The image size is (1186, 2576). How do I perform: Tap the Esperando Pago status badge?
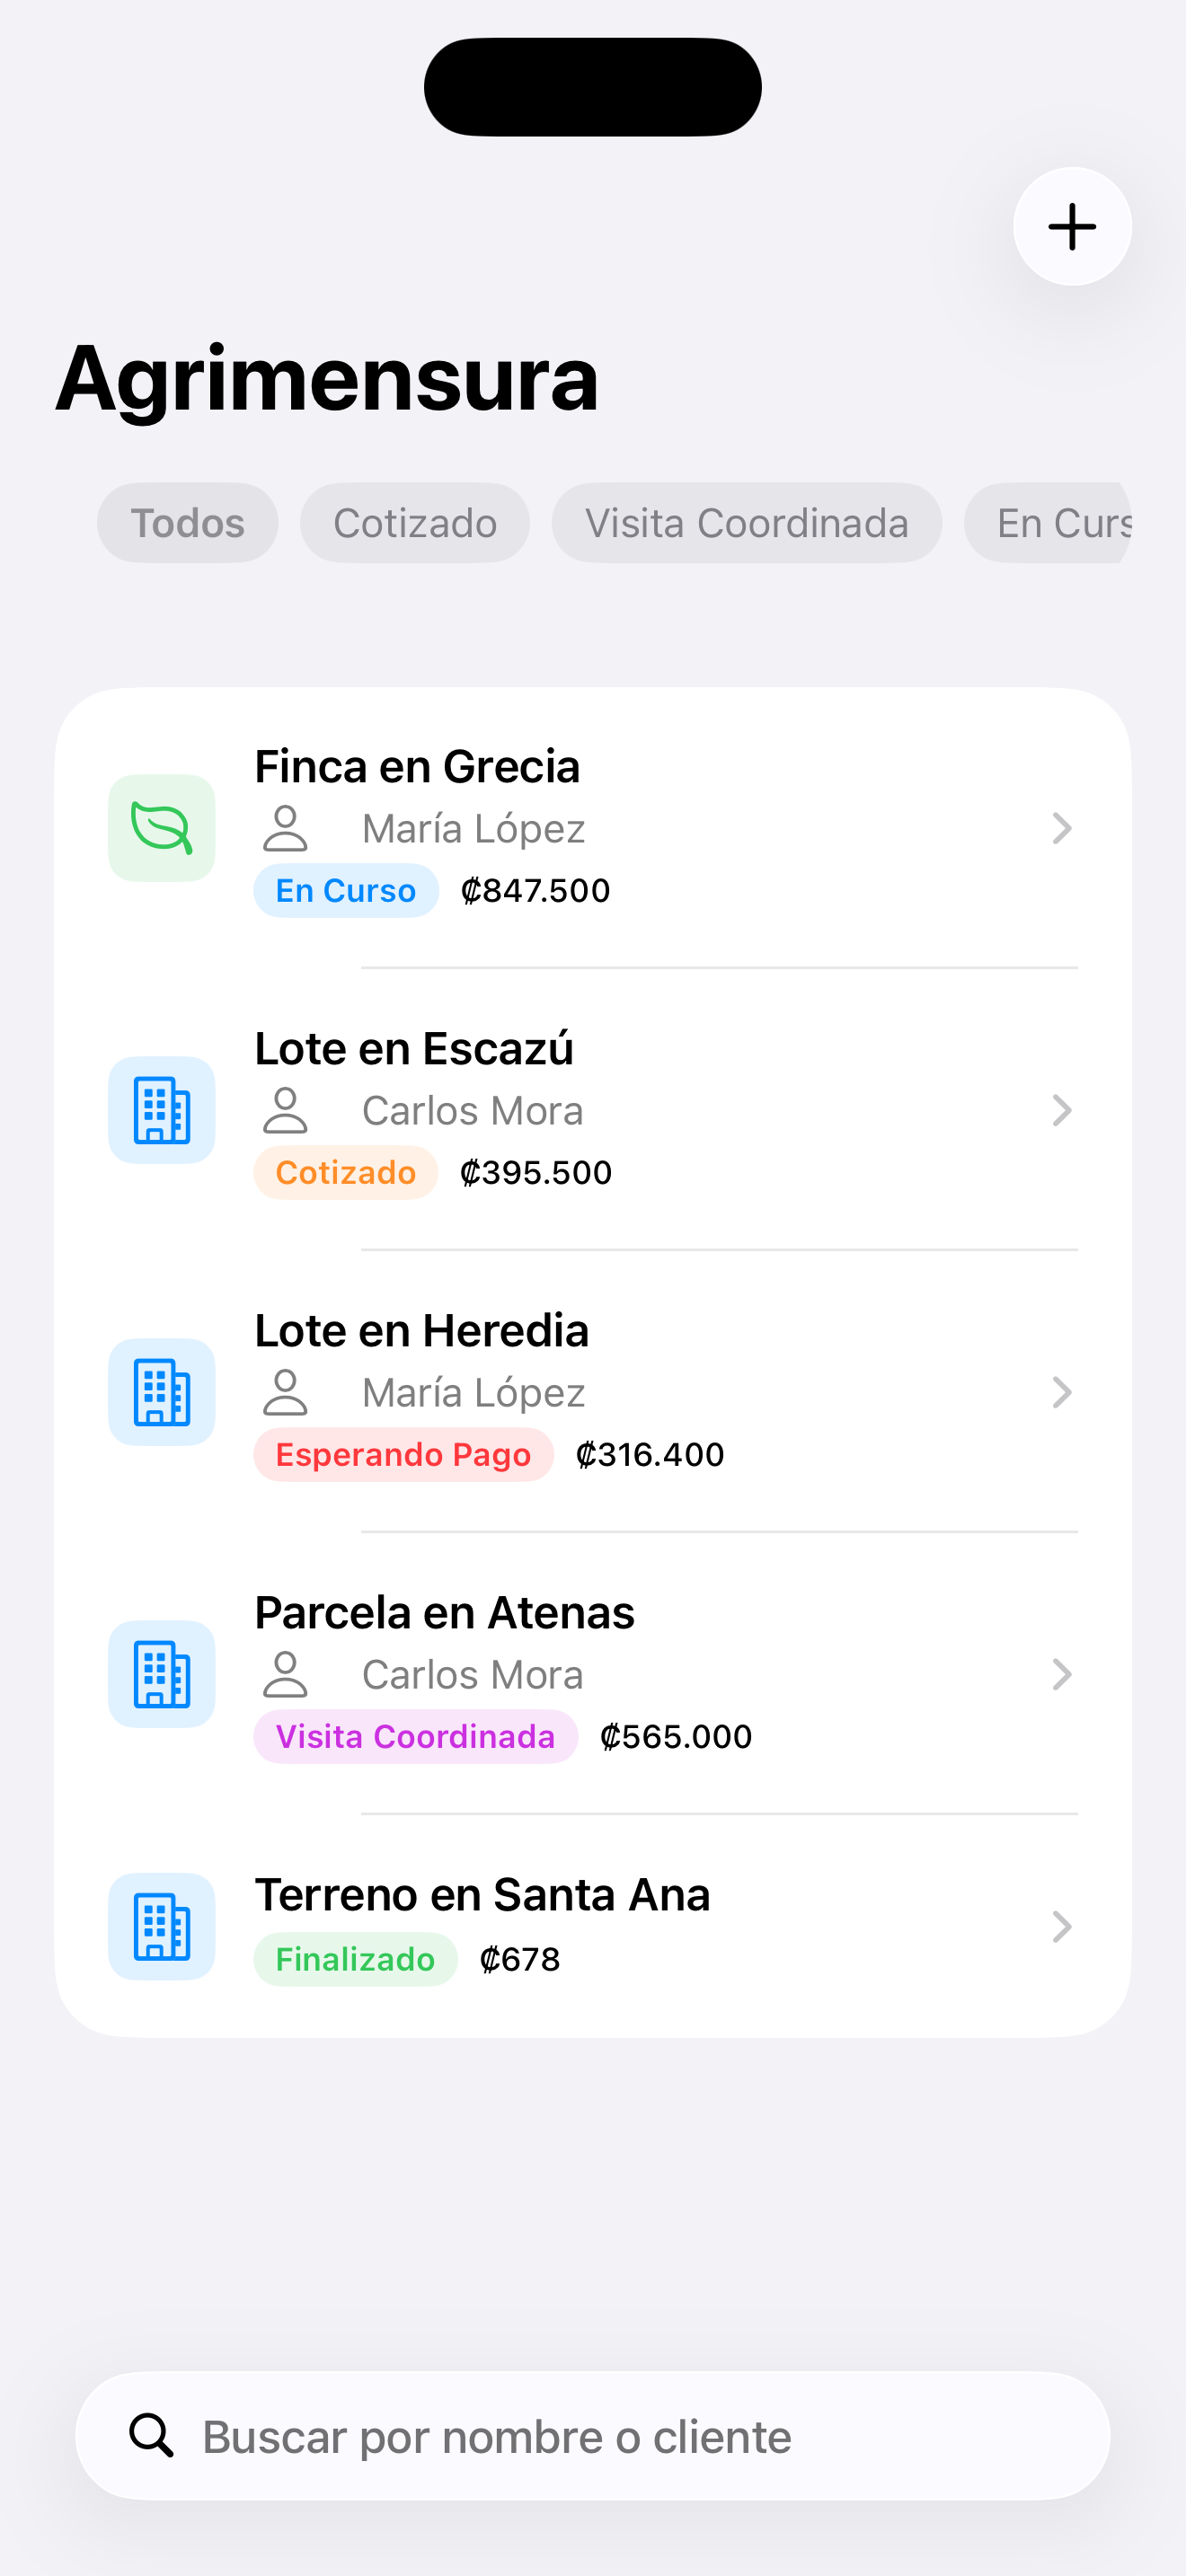click(x=403, y=1455)
